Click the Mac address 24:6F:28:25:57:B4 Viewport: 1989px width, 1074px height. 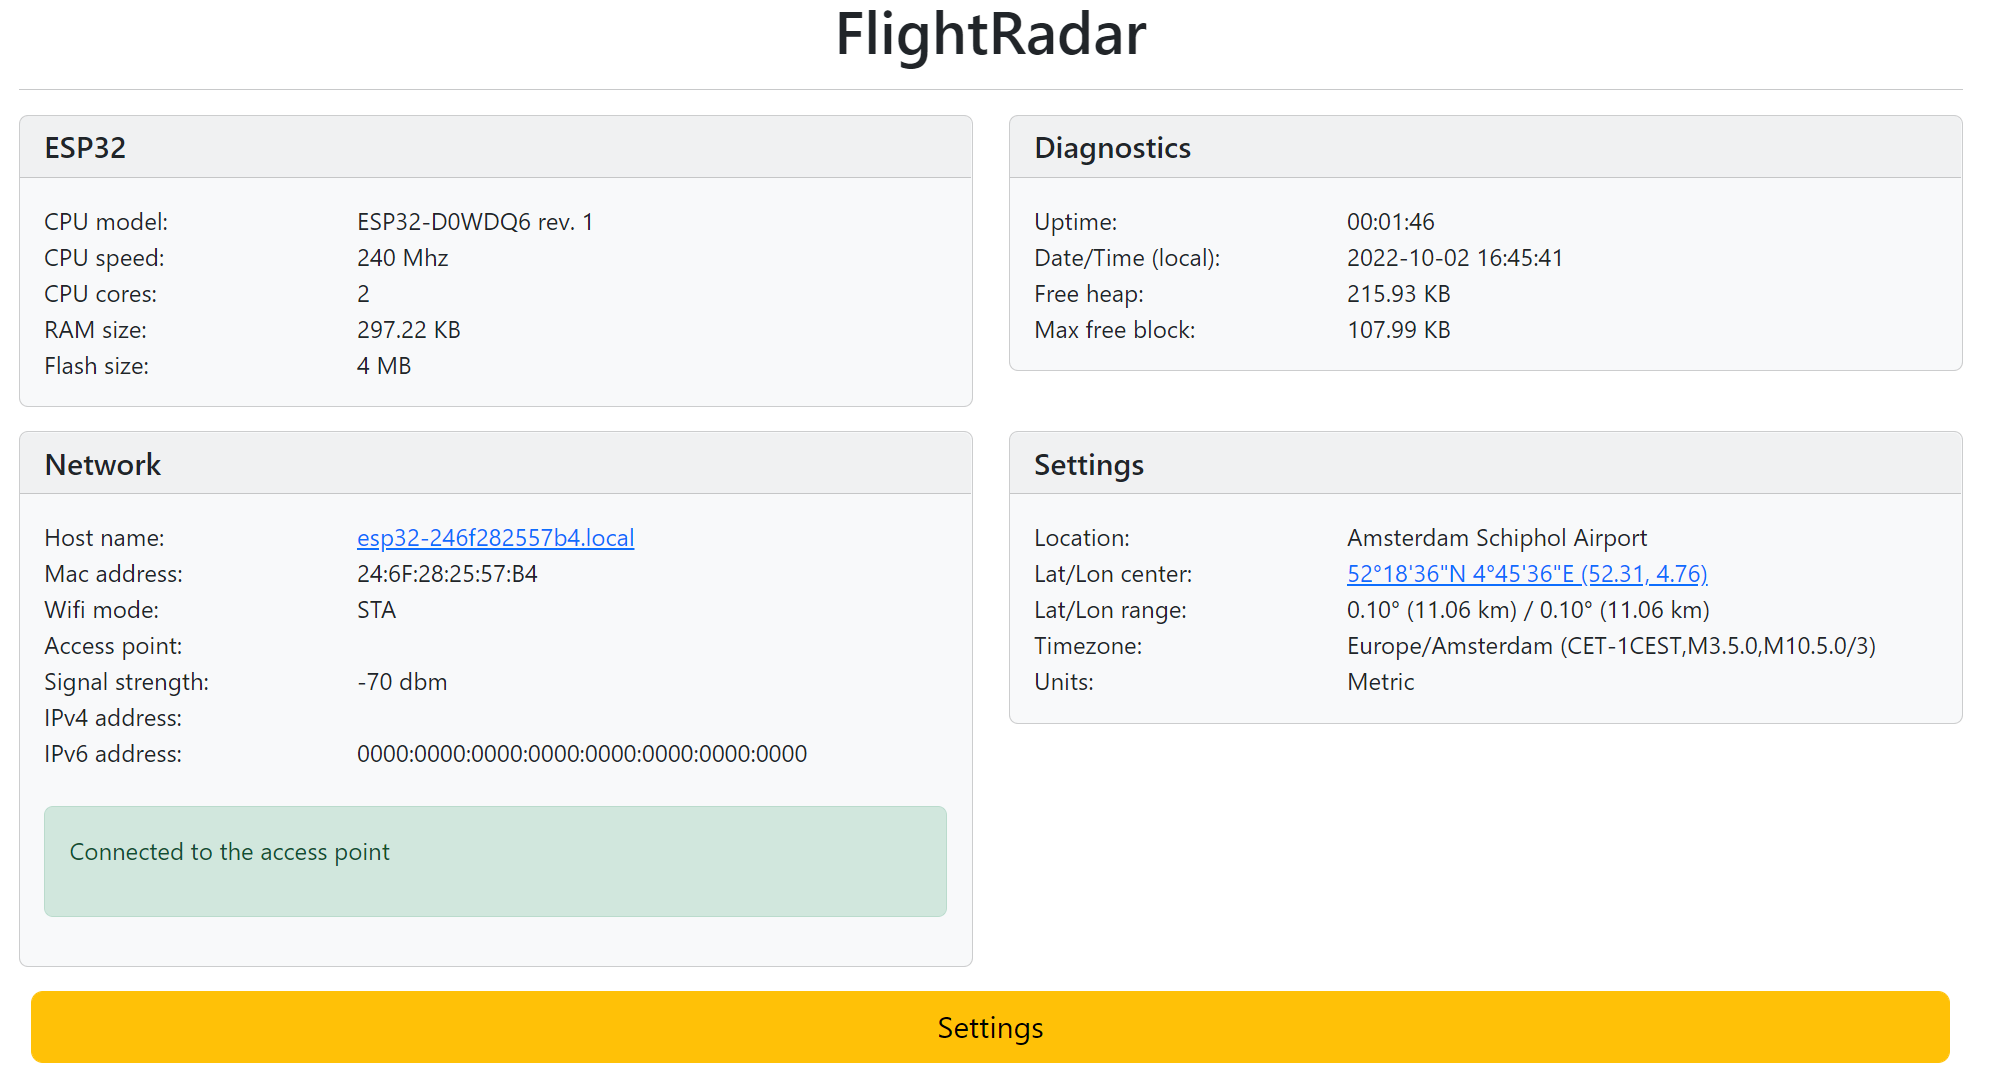pos(447,574)
